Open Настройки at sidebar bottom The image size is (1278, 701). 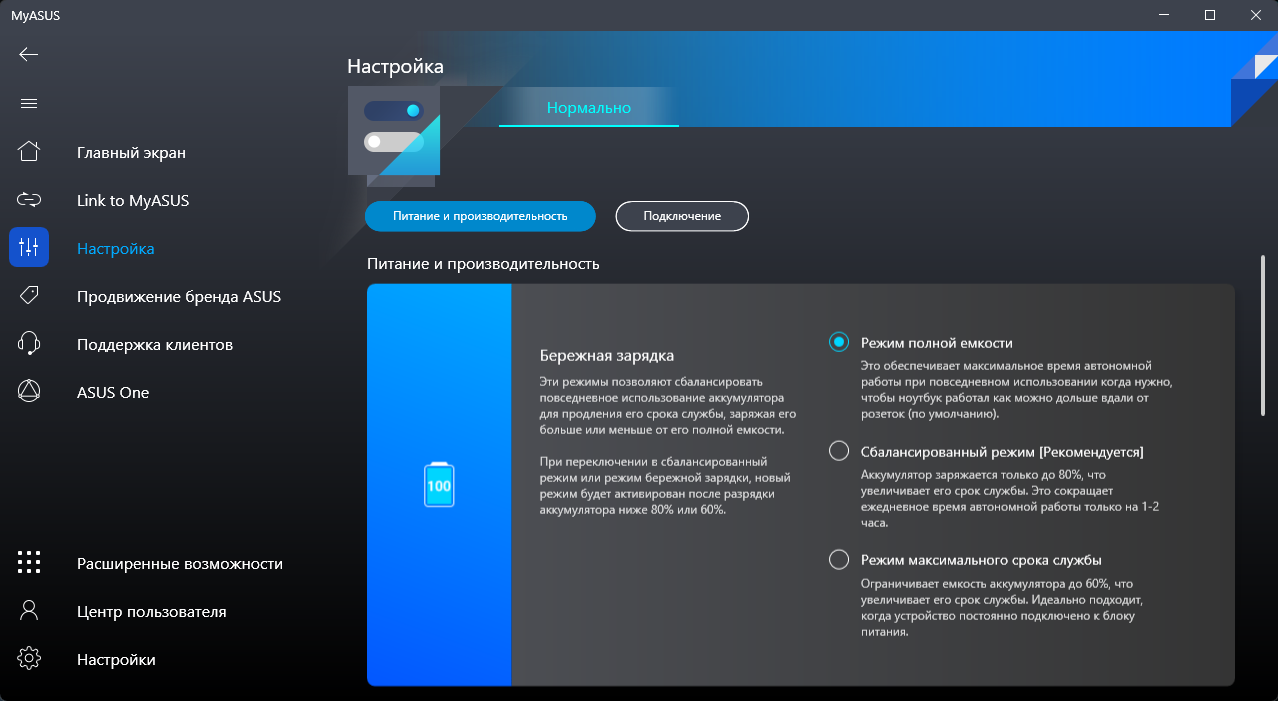click(x=116, y=660)
